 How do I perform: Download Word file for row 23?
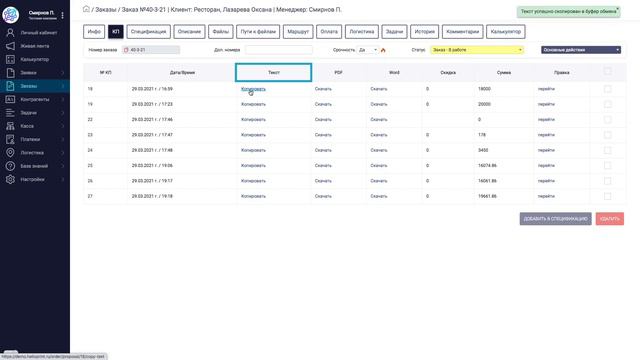(x=379, y=135)
